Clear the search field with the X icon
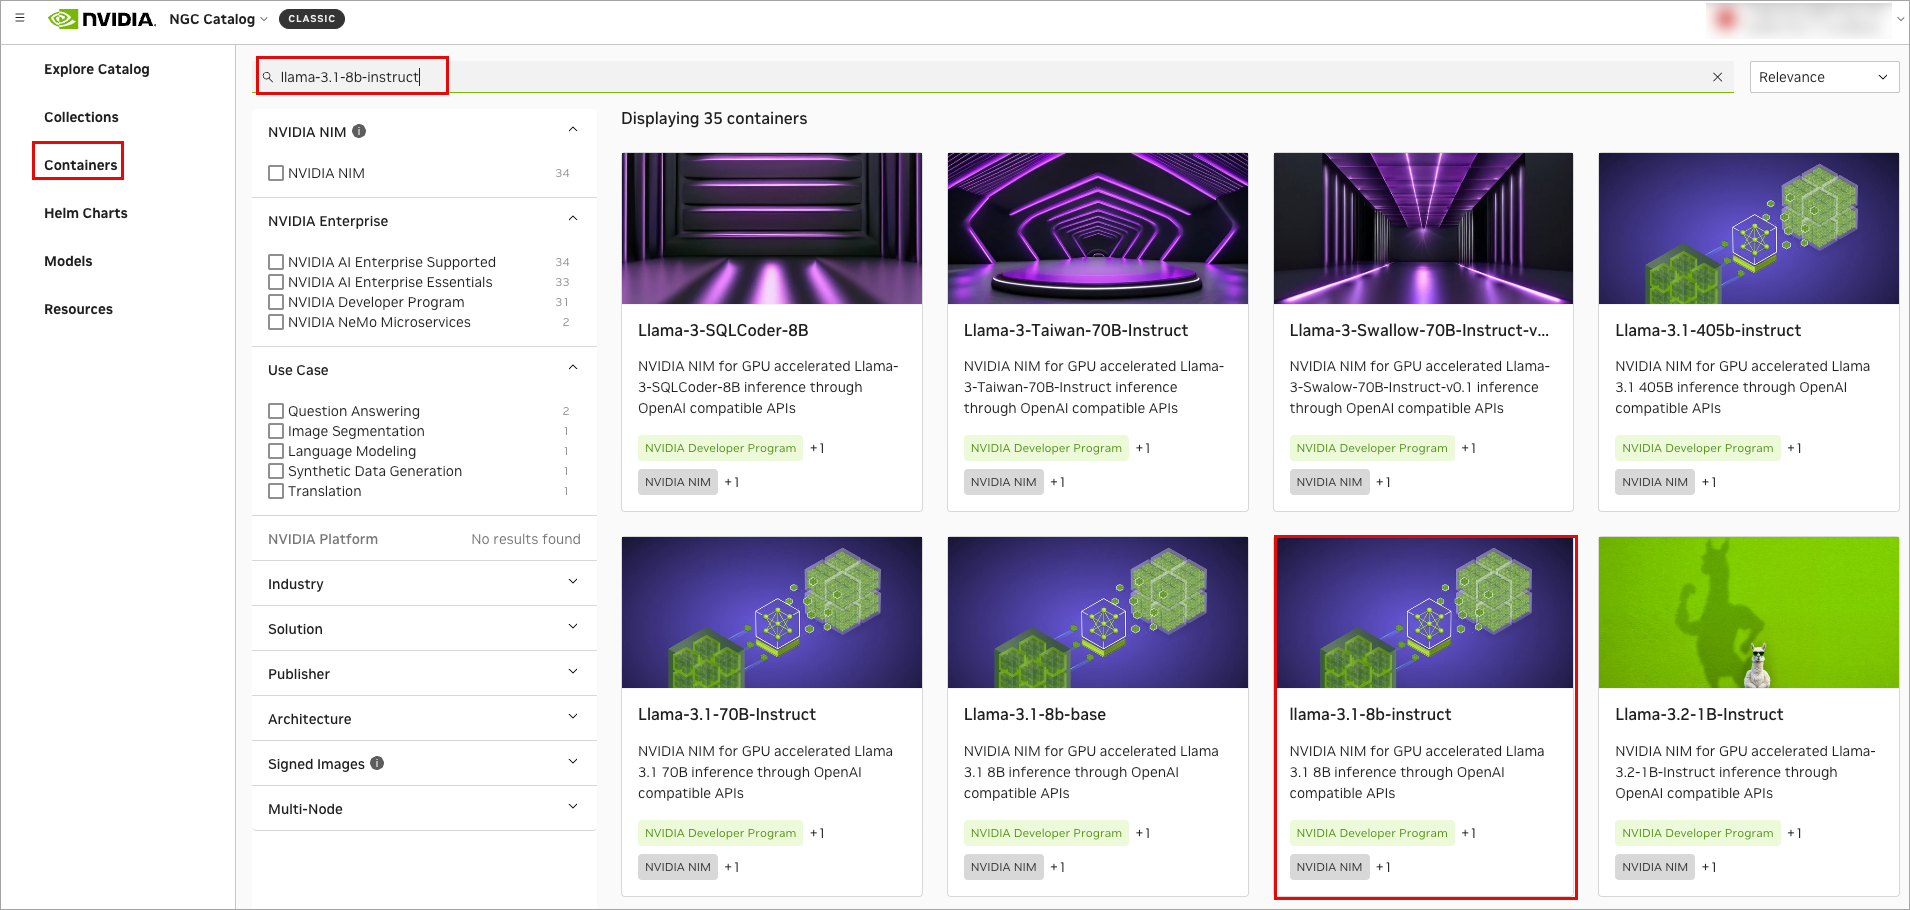This screenshot has width=1910, height=910. (1717, 77)
